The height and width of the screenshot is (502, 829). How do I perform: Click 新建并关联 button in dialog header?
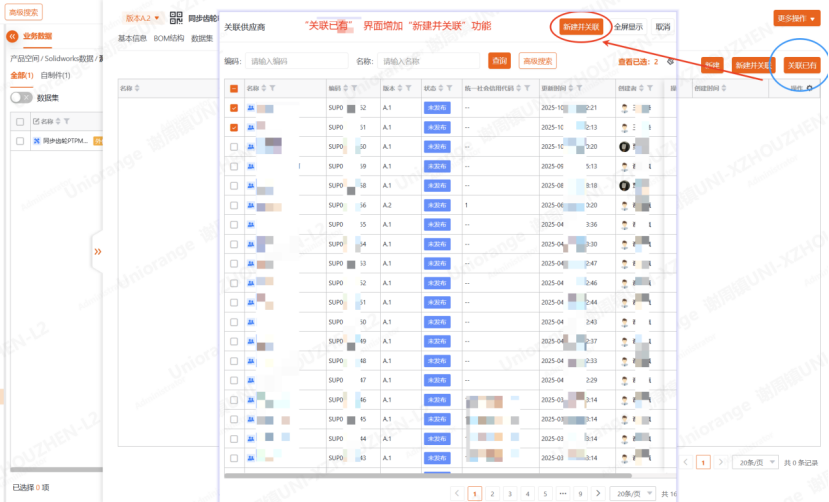(x=581, y=27)
